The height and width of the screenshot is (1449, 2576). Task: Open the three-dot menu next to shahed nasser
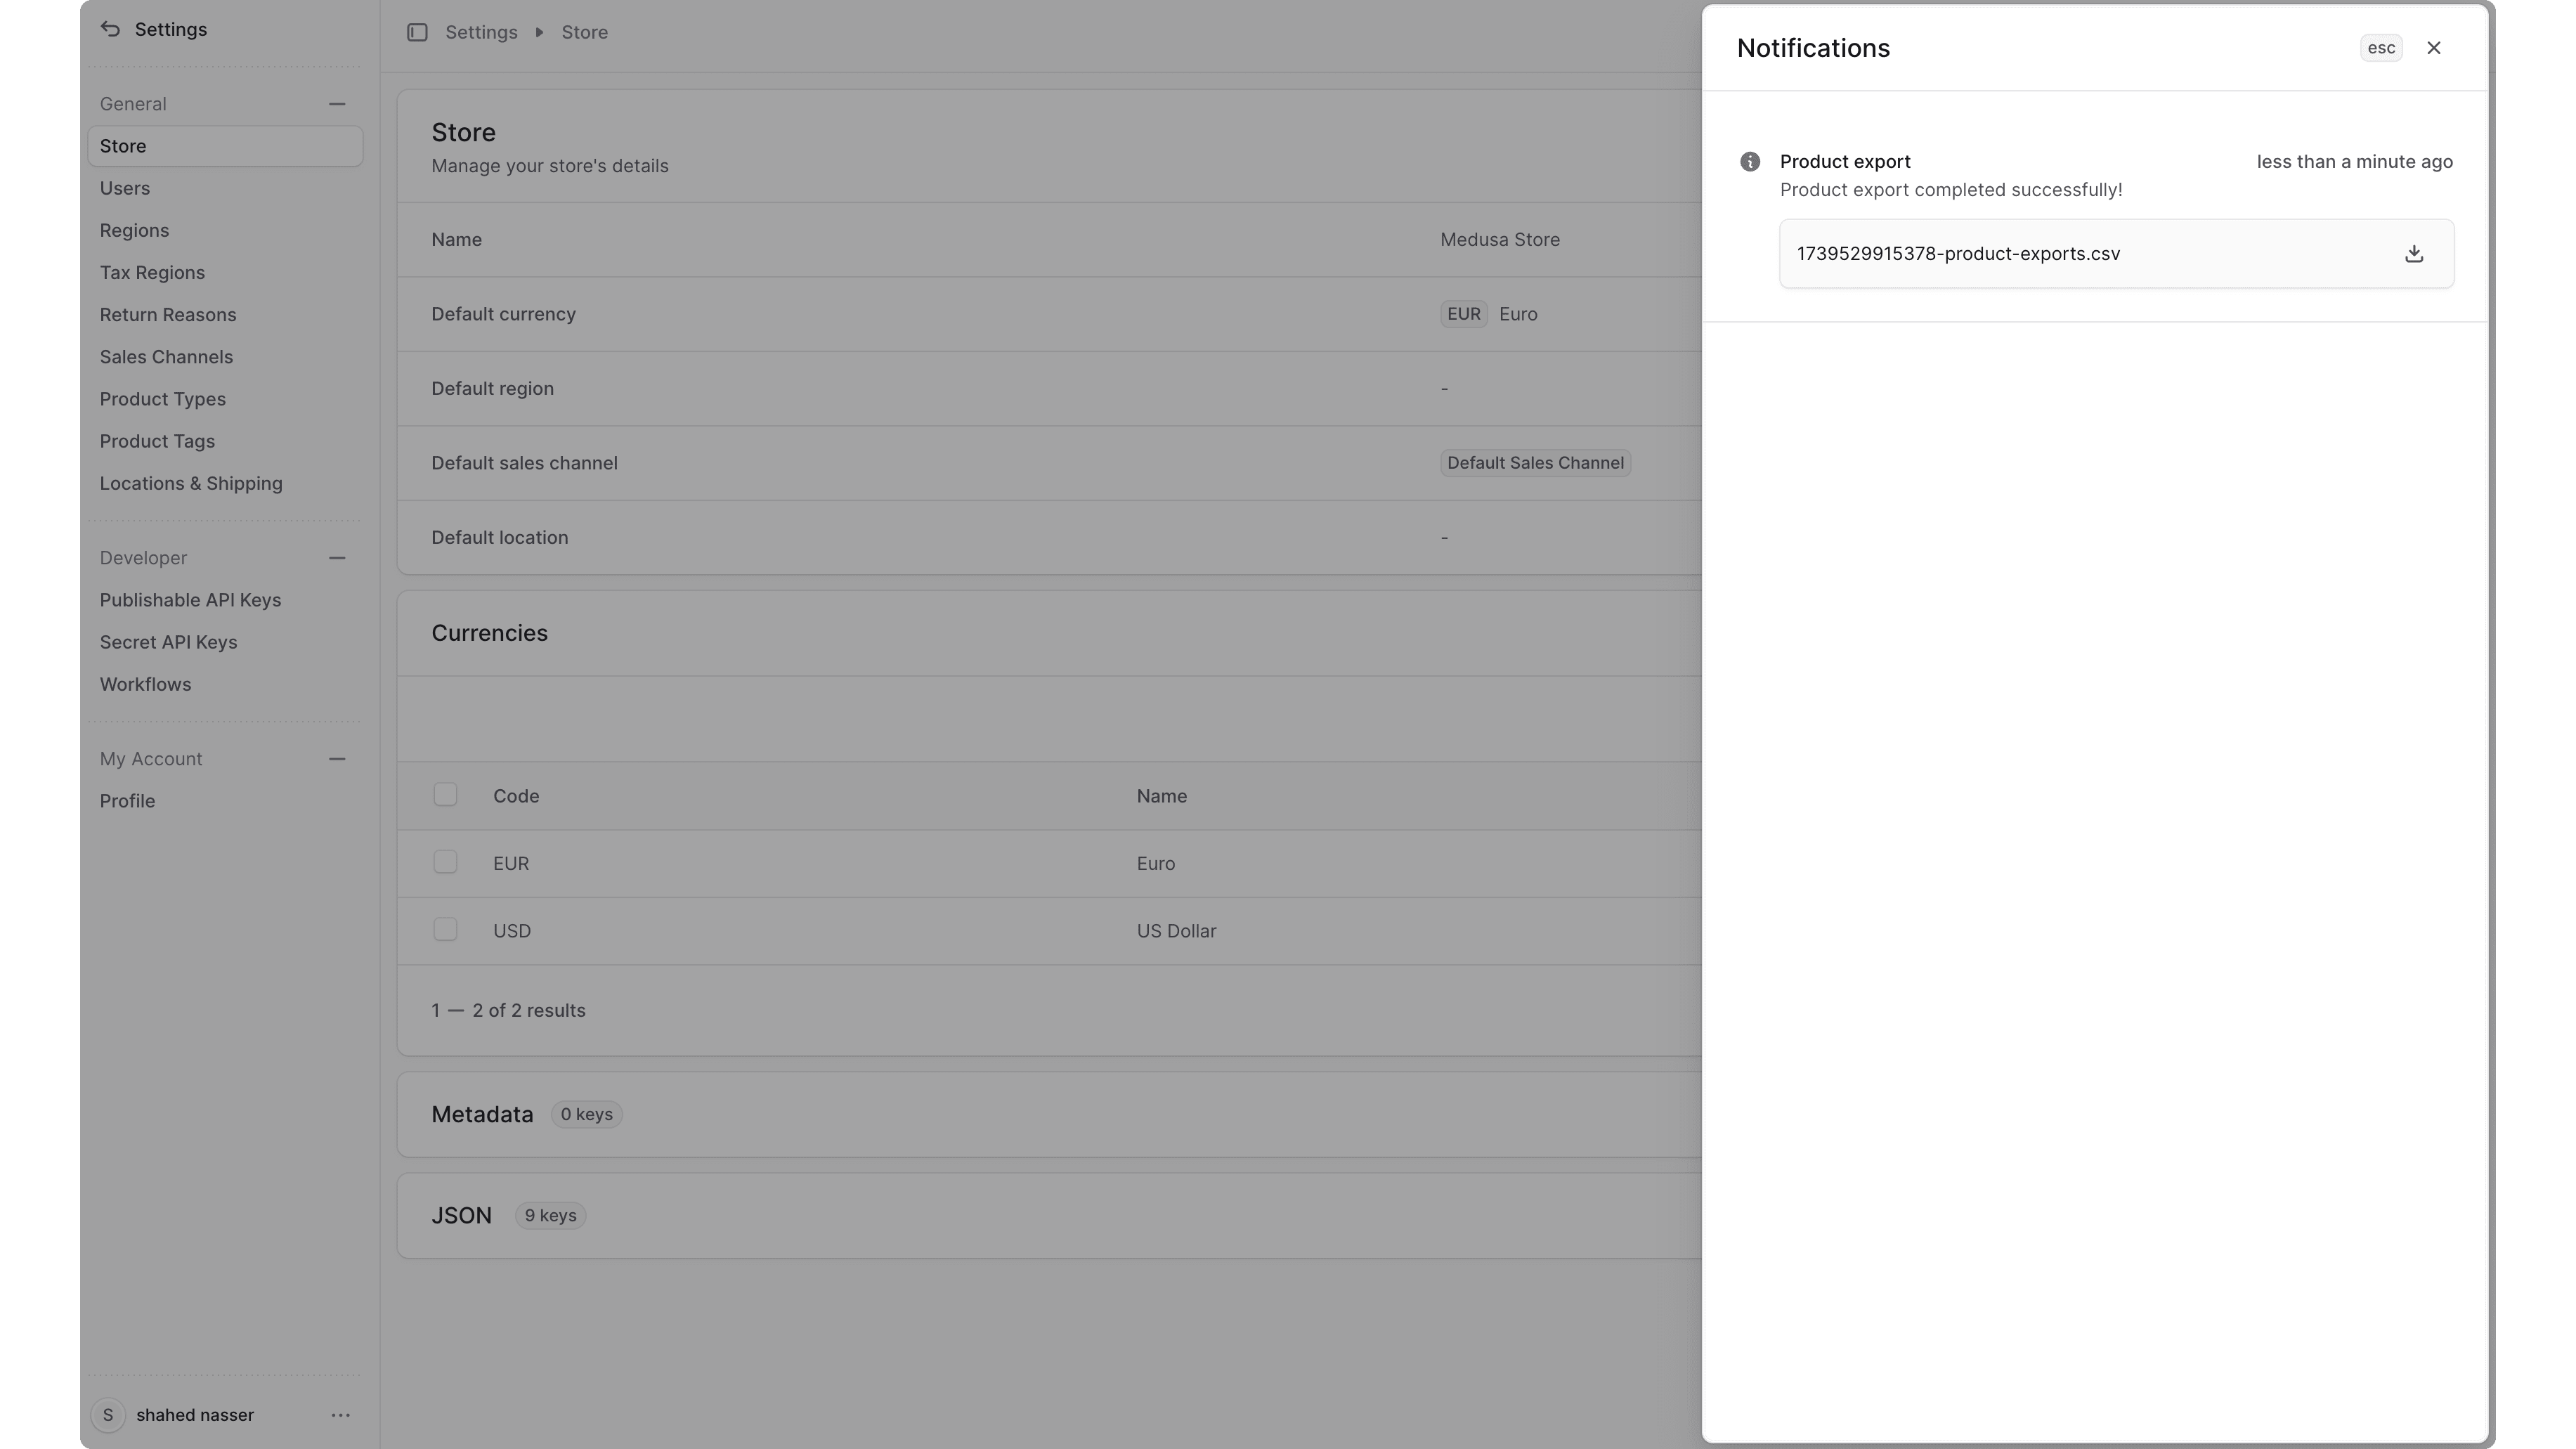click(x=341, y=1415)
